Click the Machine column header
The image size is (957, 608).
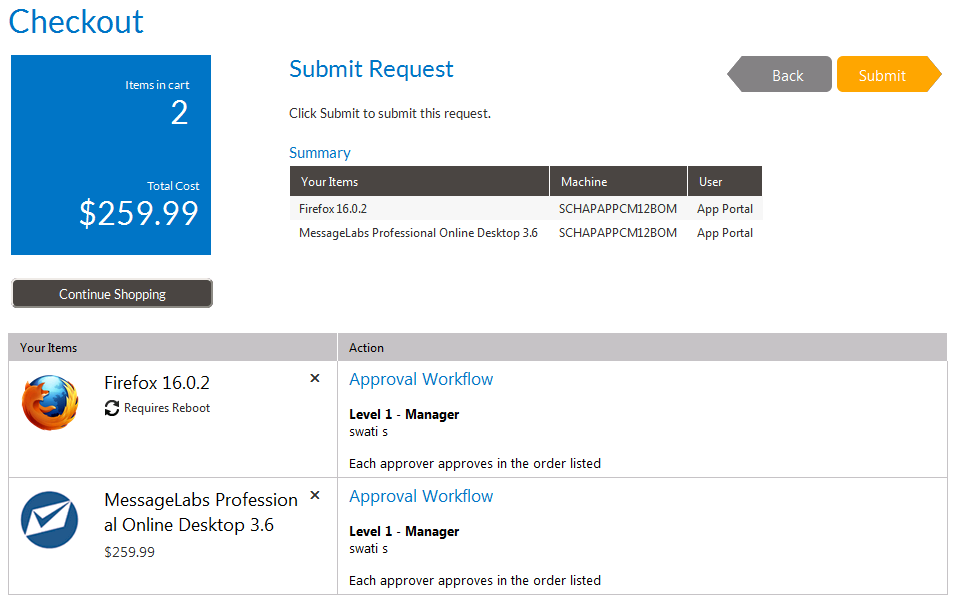[584, 181]
